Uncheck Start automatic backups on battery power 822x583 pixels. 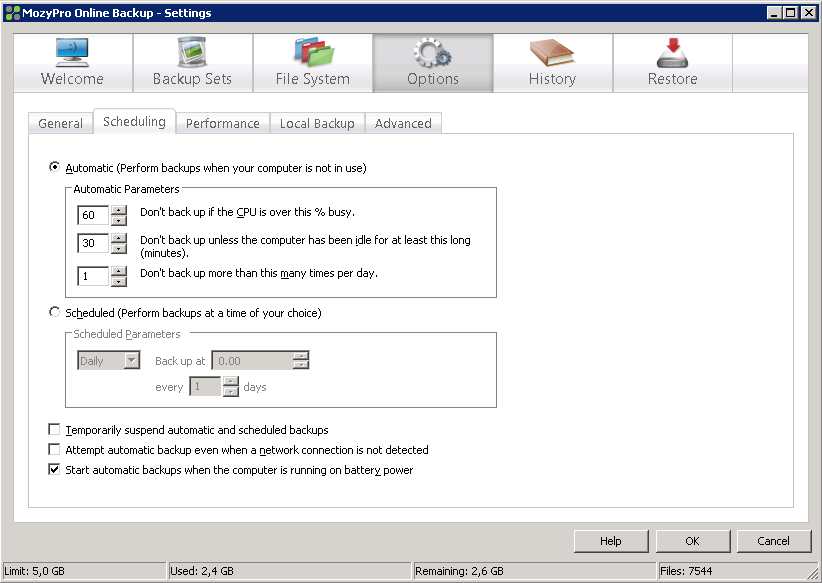tap(54, 470)
